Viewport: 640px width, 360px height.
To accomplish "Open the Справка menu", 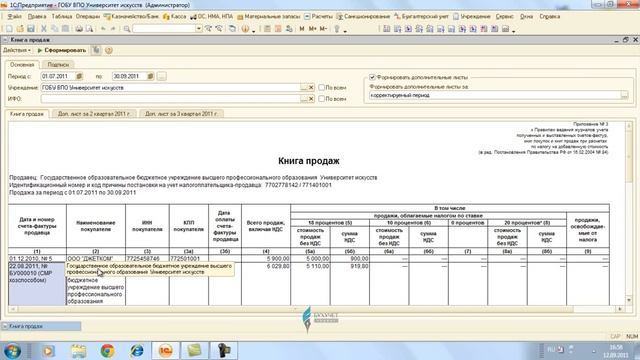I will 549,17.
